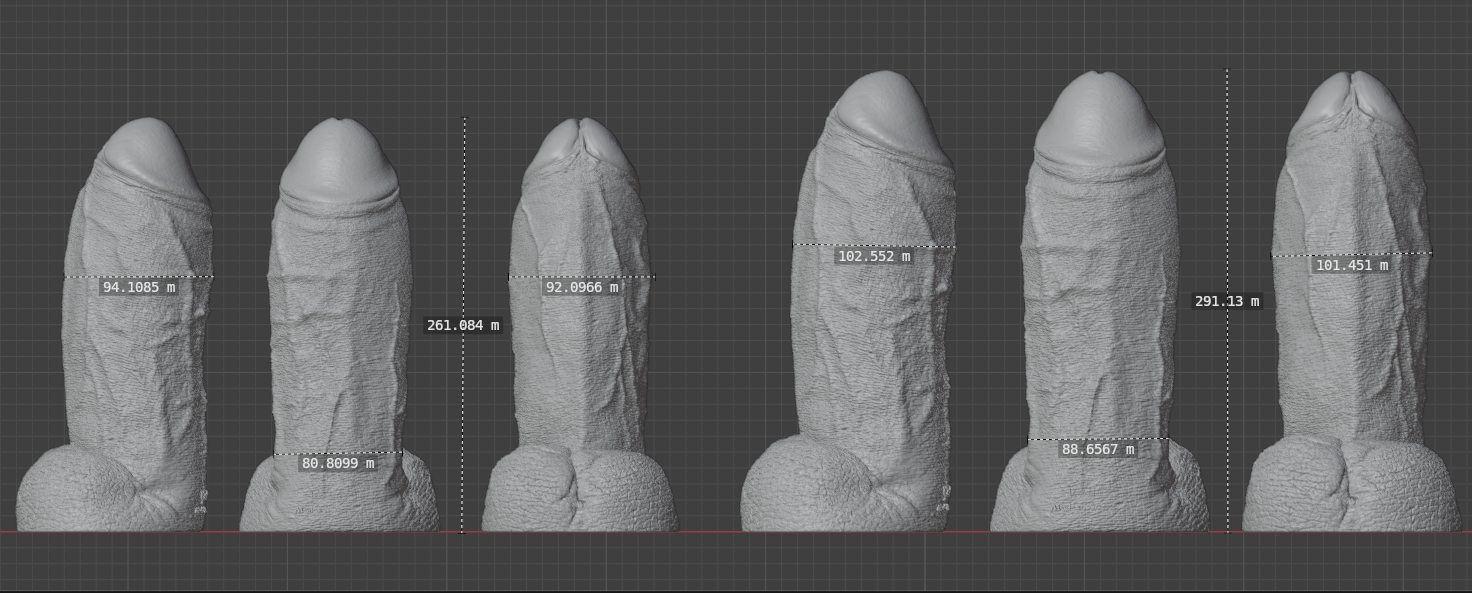The width and height of the screenshot is (1472, 593).
Task: Click the 94.1085 m measurement label
Action: [139, 287]
